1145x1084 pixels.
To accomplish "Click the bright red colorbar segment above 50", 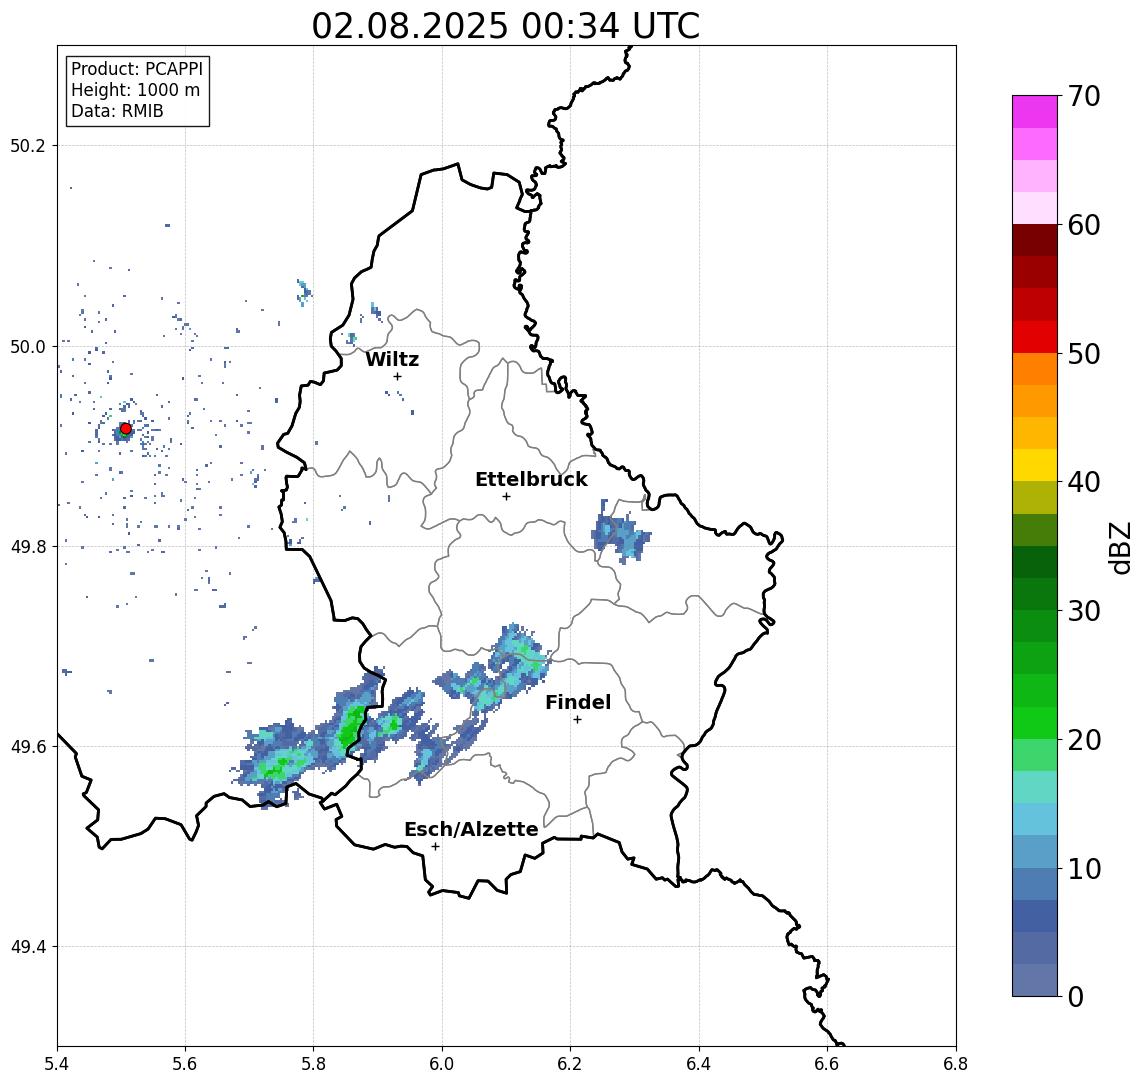I will [x=1035, y=337].
